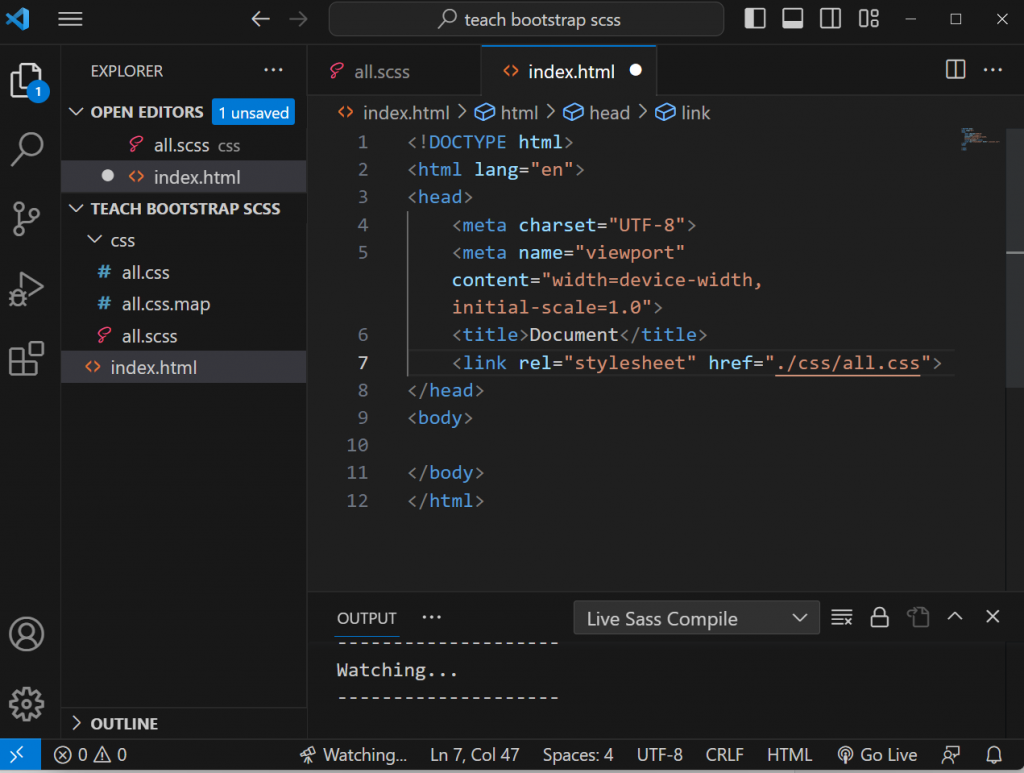Change indentation via Spaces: 4

point(578,755)
